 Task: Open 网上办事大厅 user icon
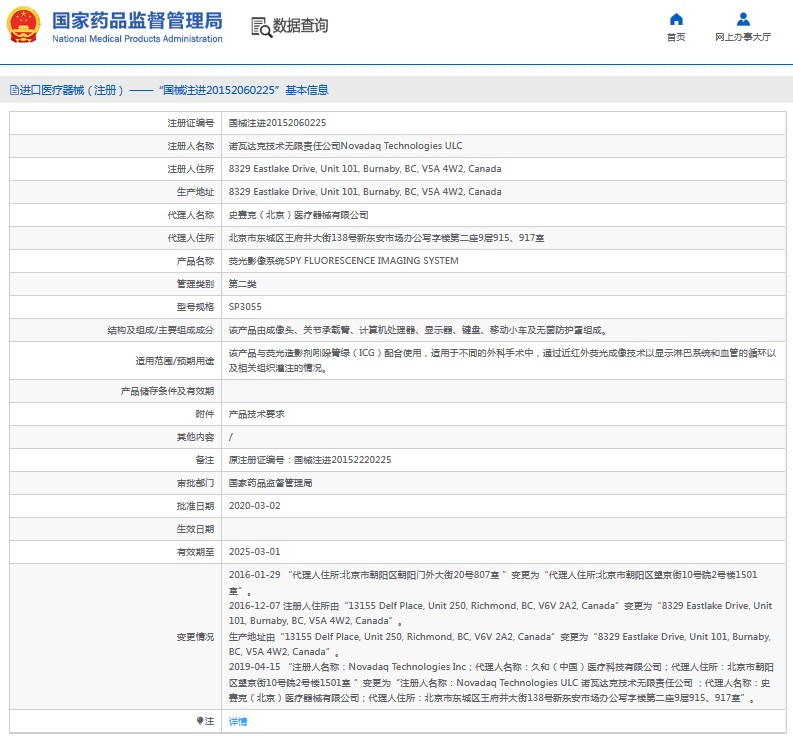743,19
